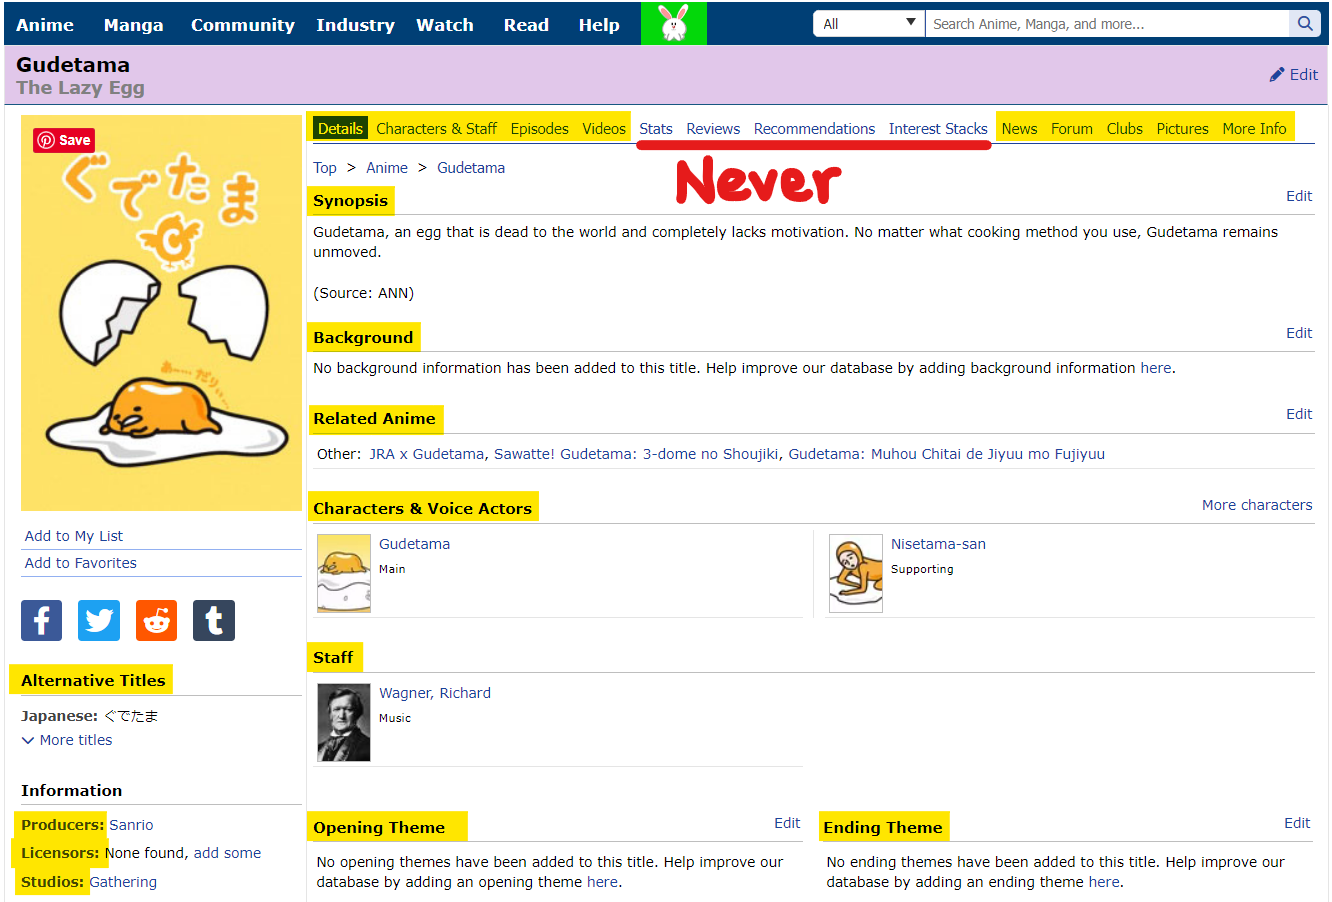Click the pencil Edit link in title bar

pyautogui.click(x=1294, y=75)
